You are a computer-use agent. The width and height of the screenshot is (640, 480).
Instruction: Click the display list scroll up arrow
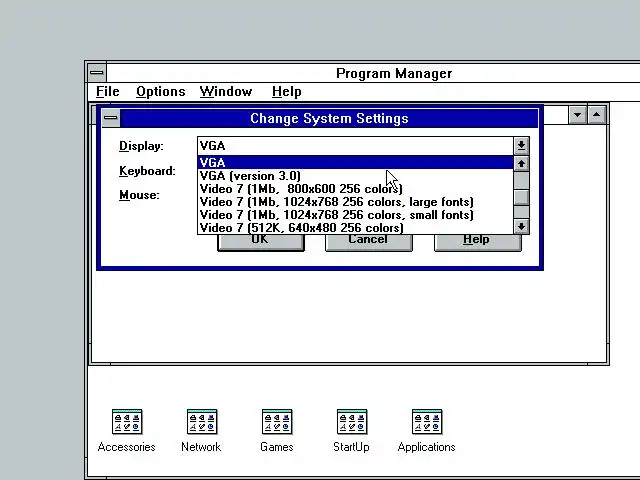point(521,164)
